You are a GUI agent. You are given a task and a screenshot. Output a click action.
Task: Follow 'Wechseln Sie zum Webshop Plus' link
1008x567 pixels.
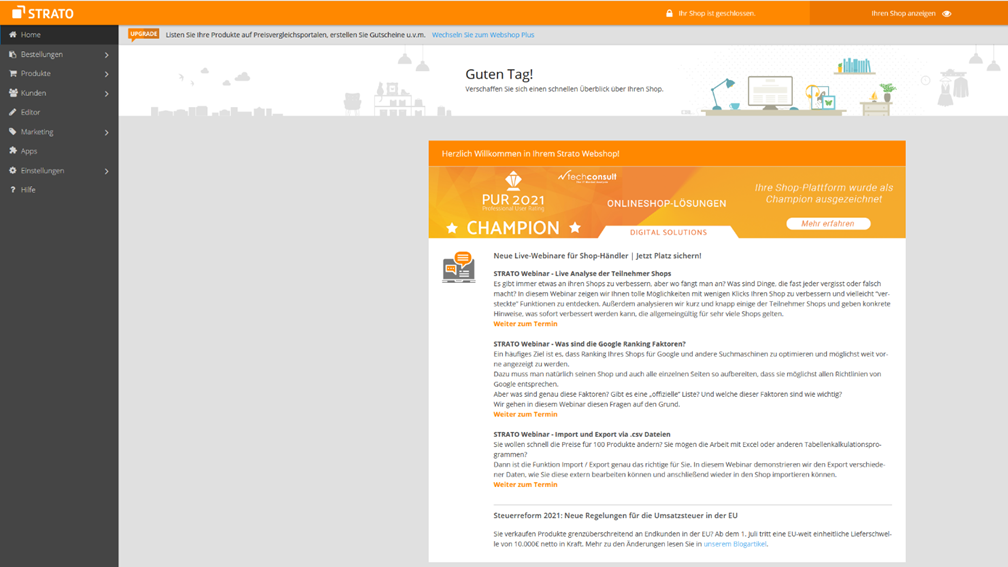(x=483, y=35)
